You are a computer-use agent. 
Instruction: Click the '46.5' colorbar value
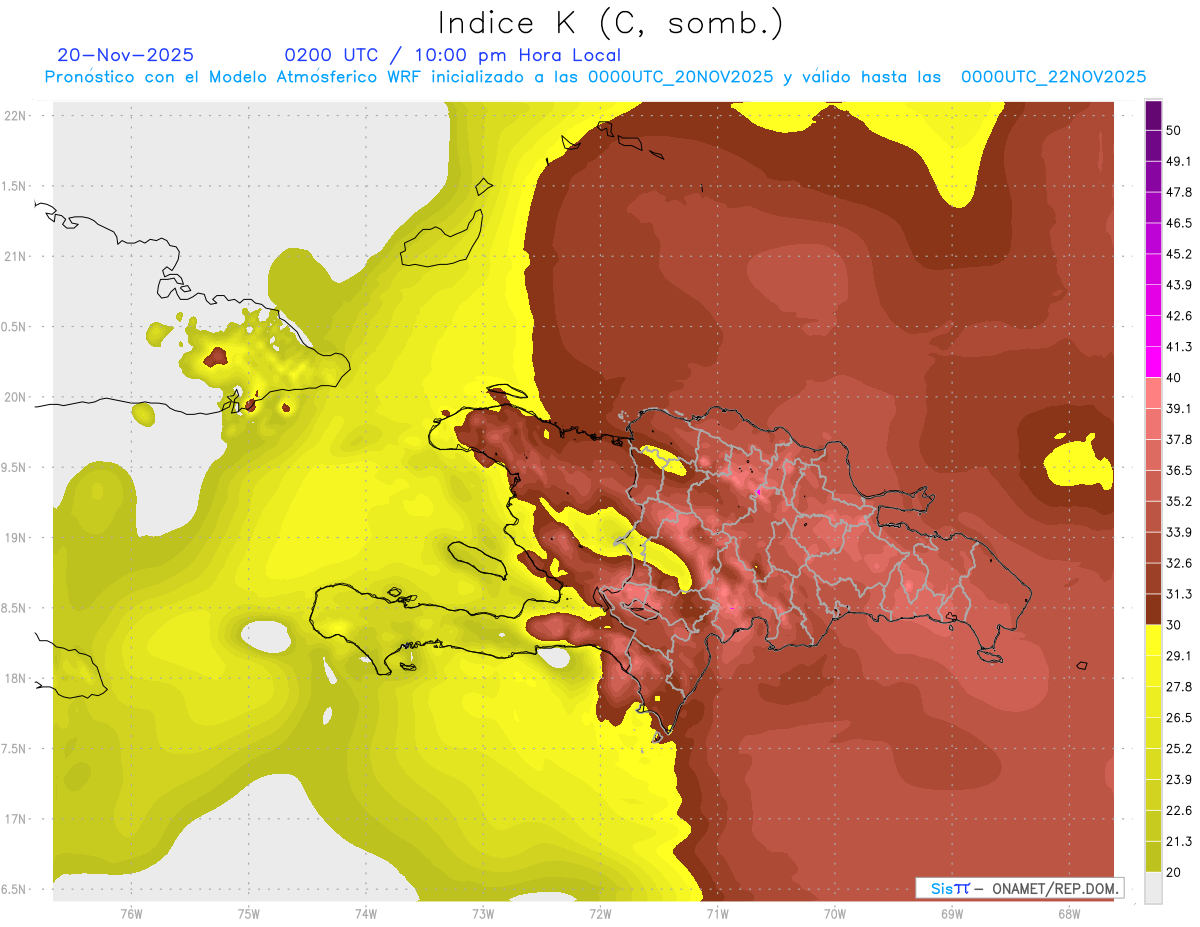tap(1180, 223)
